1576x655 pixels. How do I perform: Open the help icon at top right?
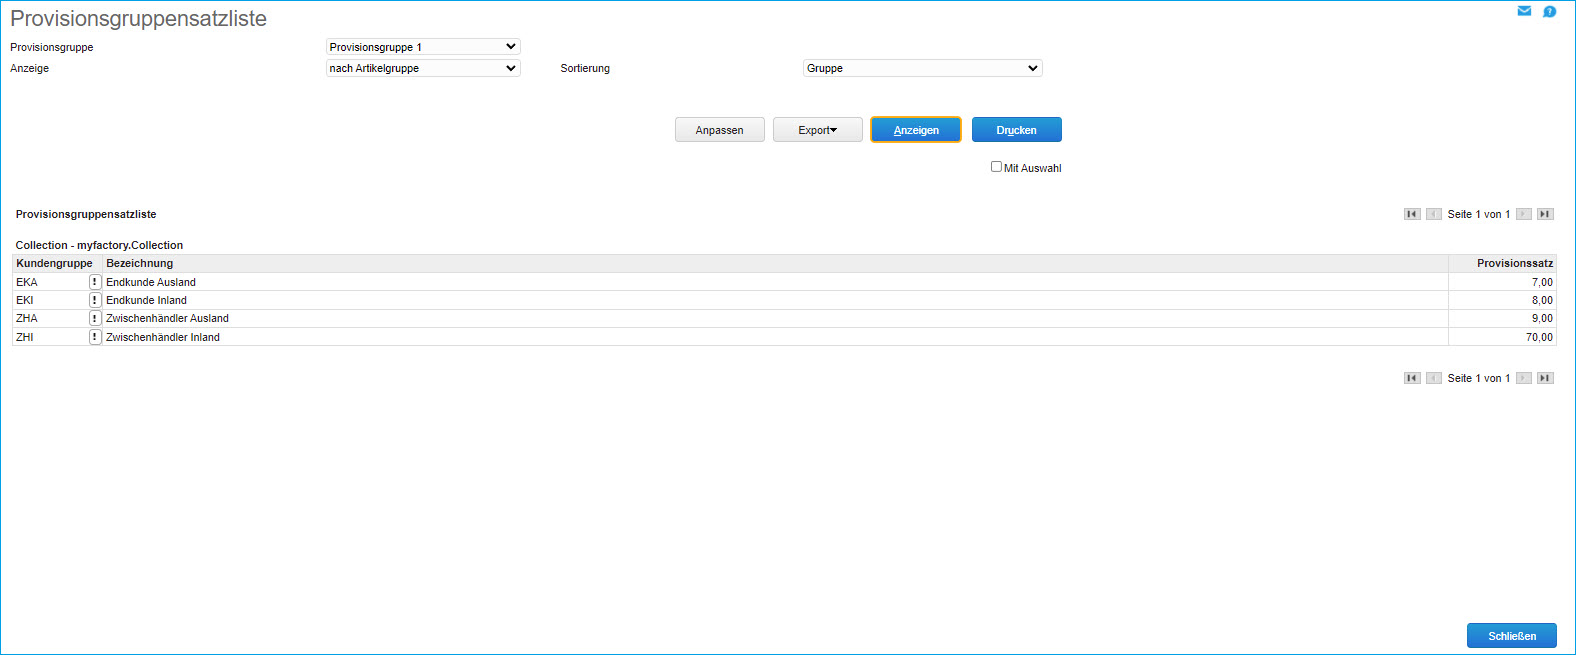(1549, 12)
